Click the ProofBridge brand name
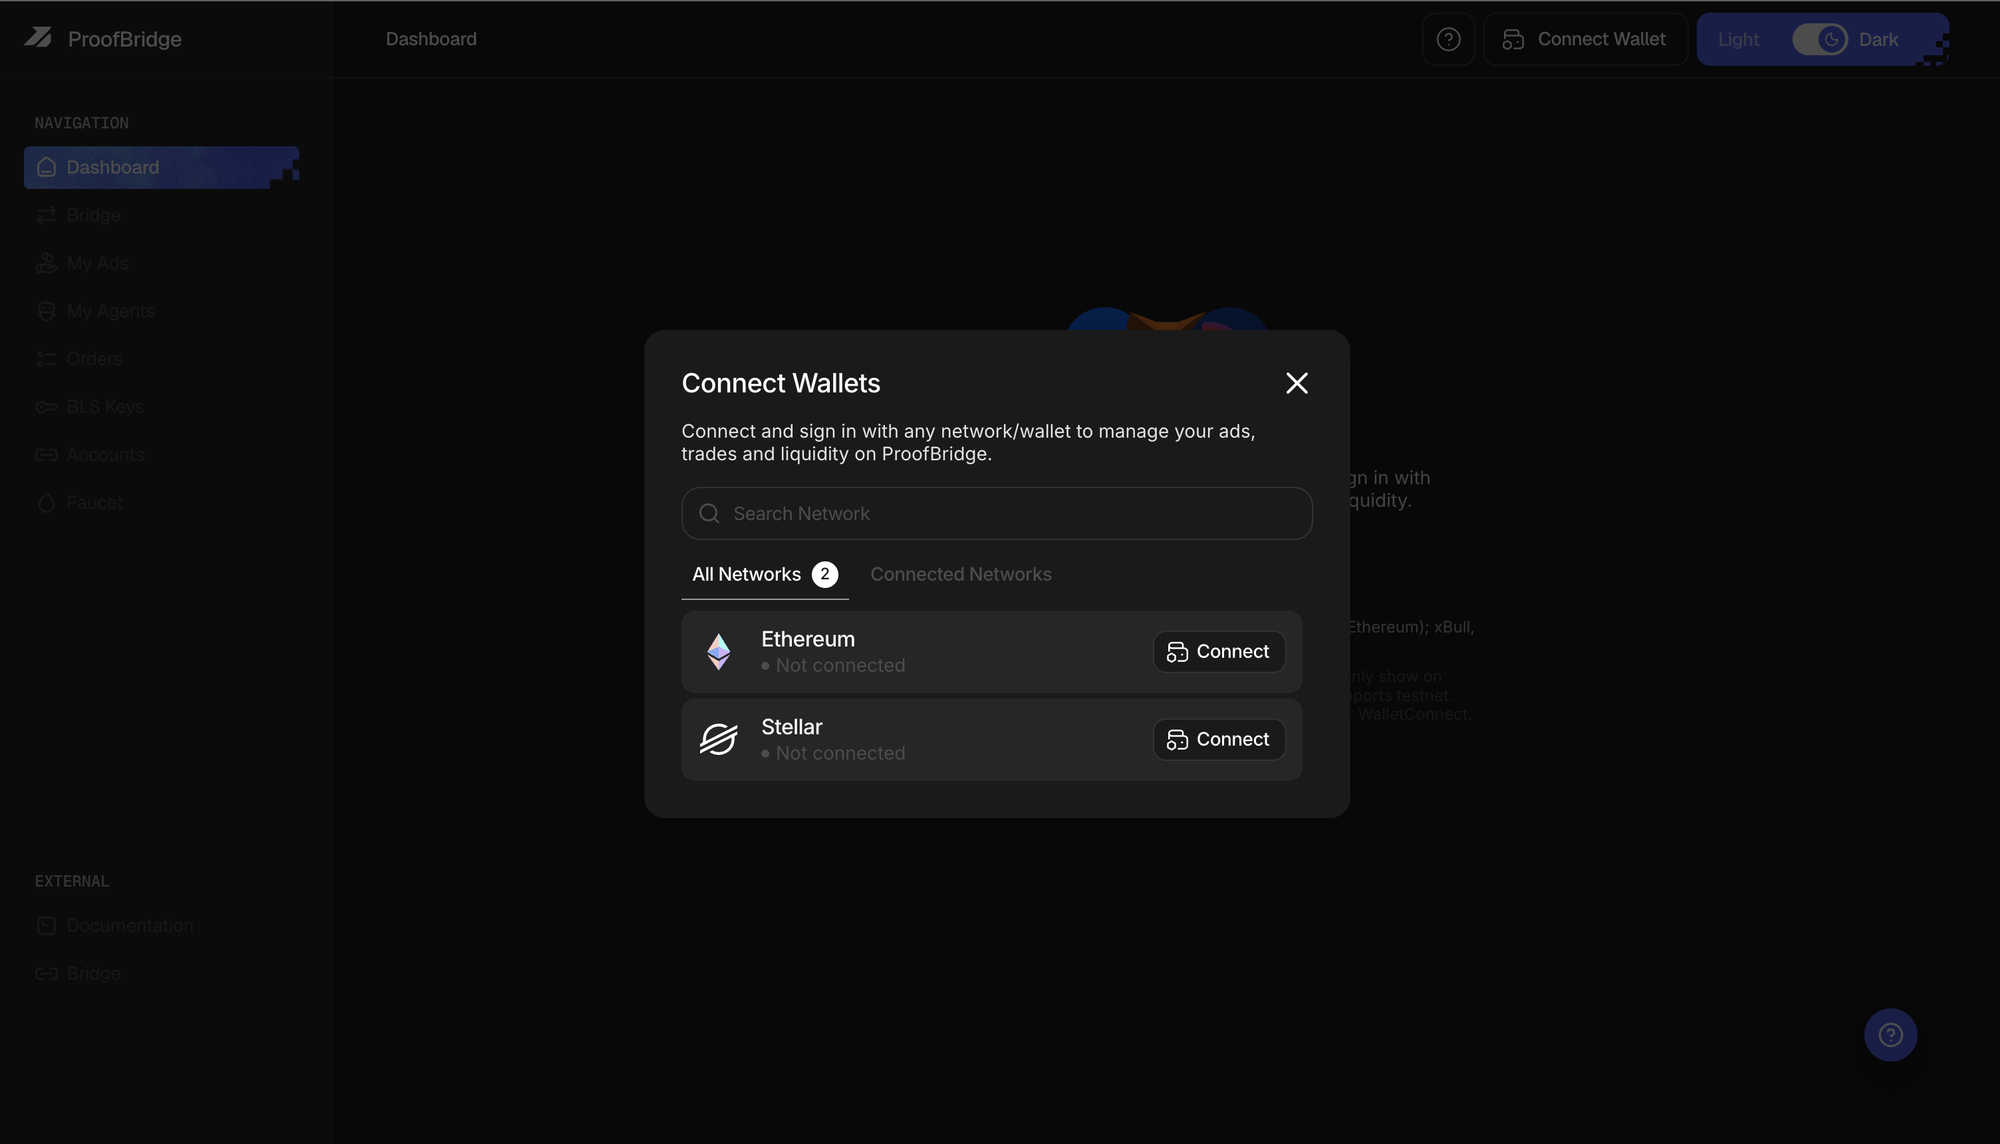The width and height of the screenshot is (2000, 1144). pos(125,39)
